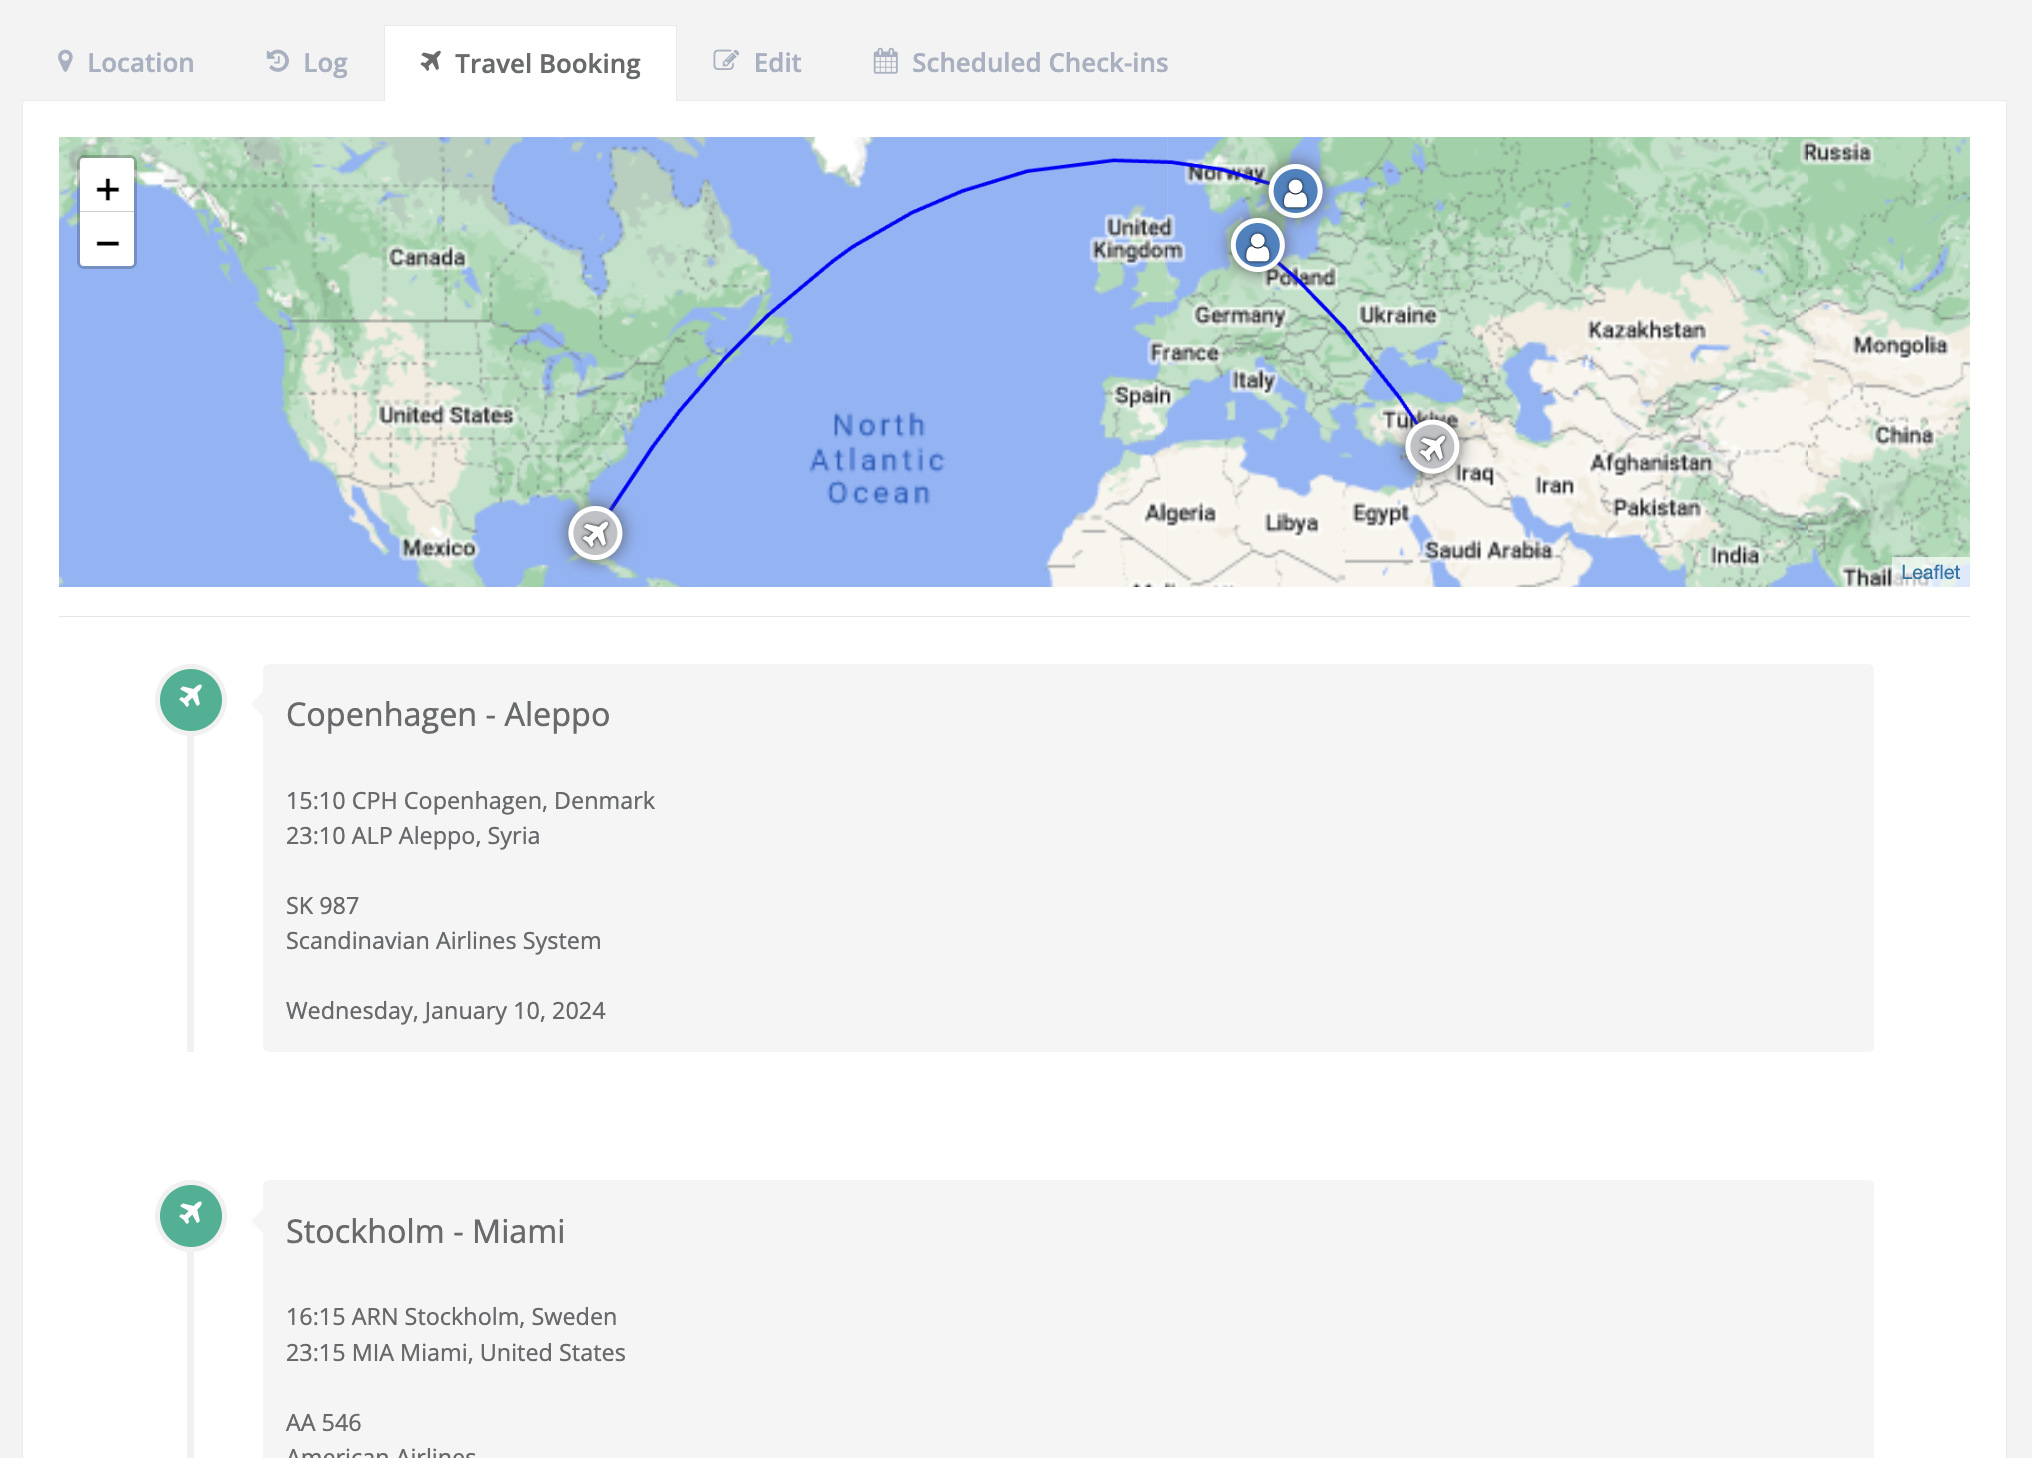Viewport: 2032px width, 1458px height.
Task: Zoom in on the map
Action: (106, 188)
